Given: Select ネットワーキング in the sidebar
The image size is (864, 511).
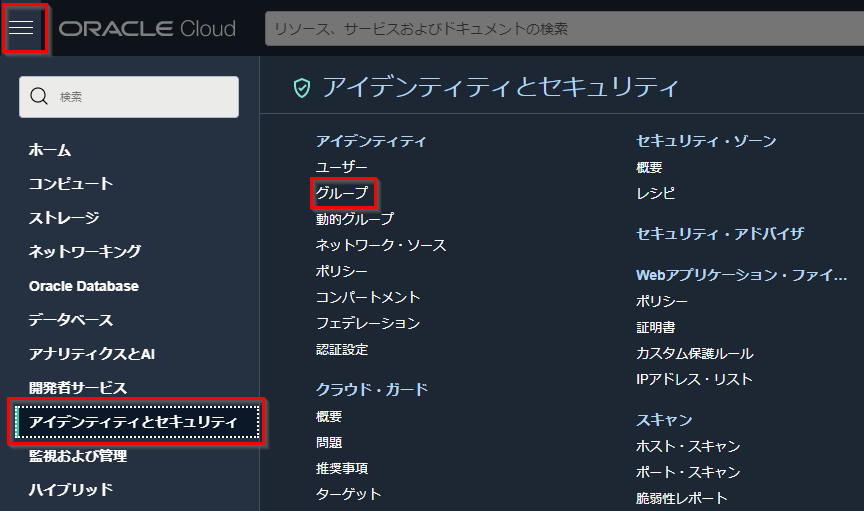Looking at the screenshot, I should pos(85,252).
